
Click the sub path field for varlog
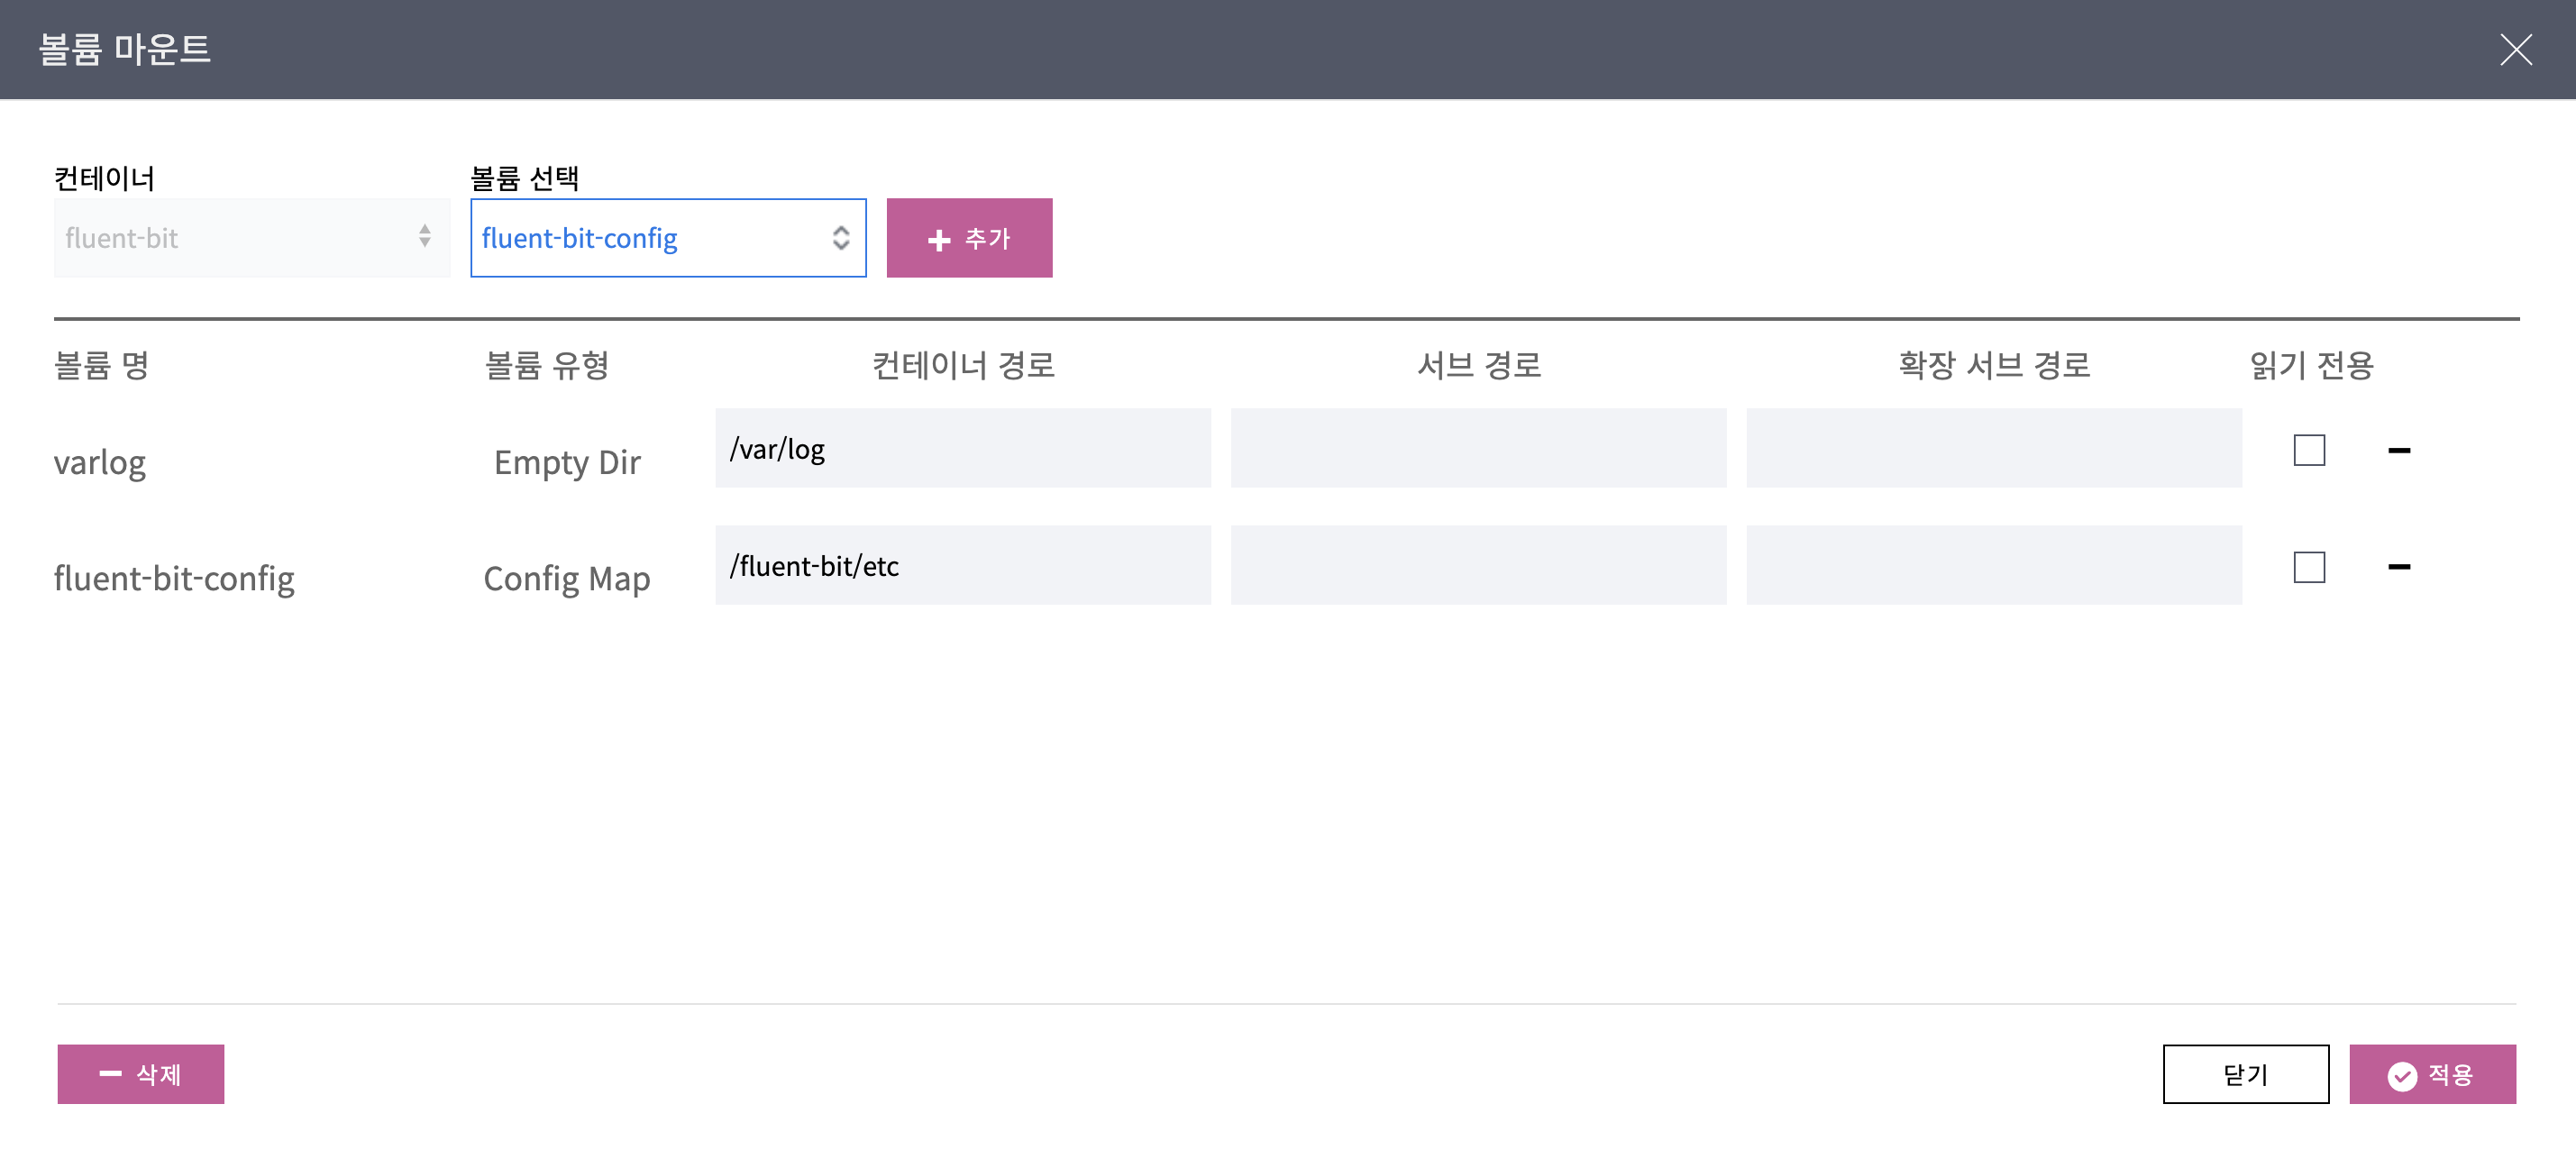point(1478,448)
